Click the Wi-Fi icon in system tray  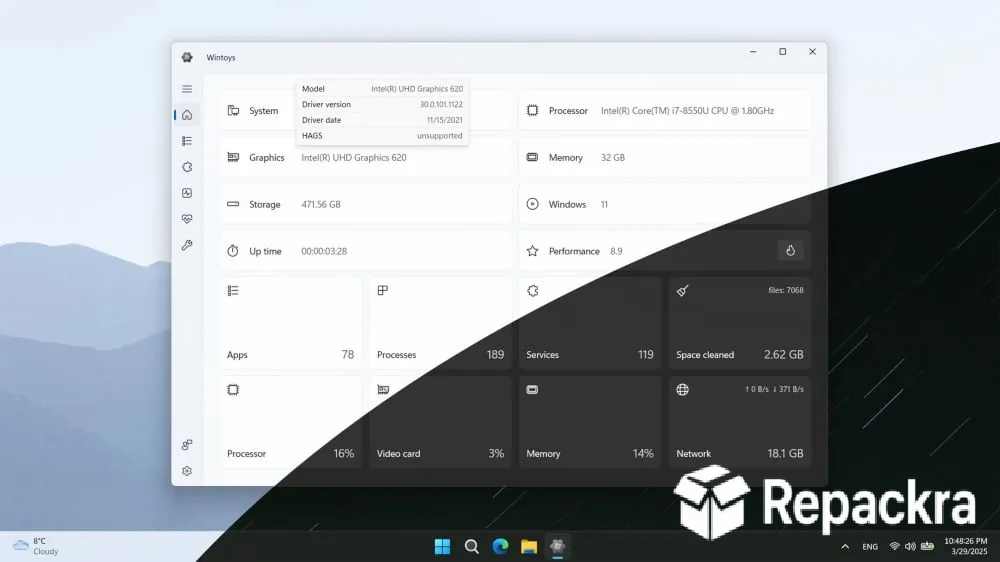point(895,547)
